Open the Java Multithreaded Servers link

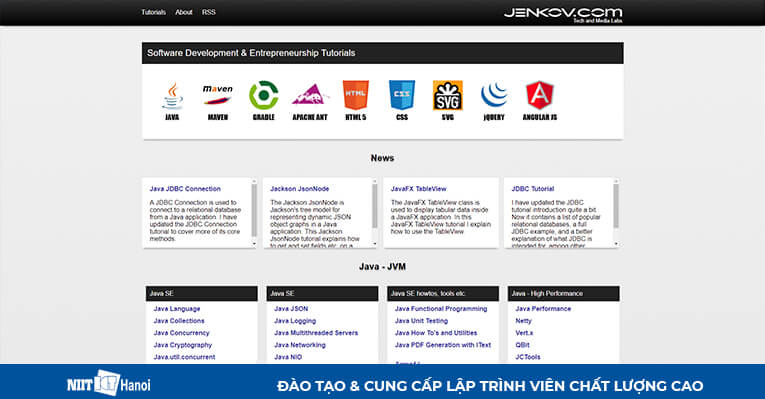pos(316,333)
